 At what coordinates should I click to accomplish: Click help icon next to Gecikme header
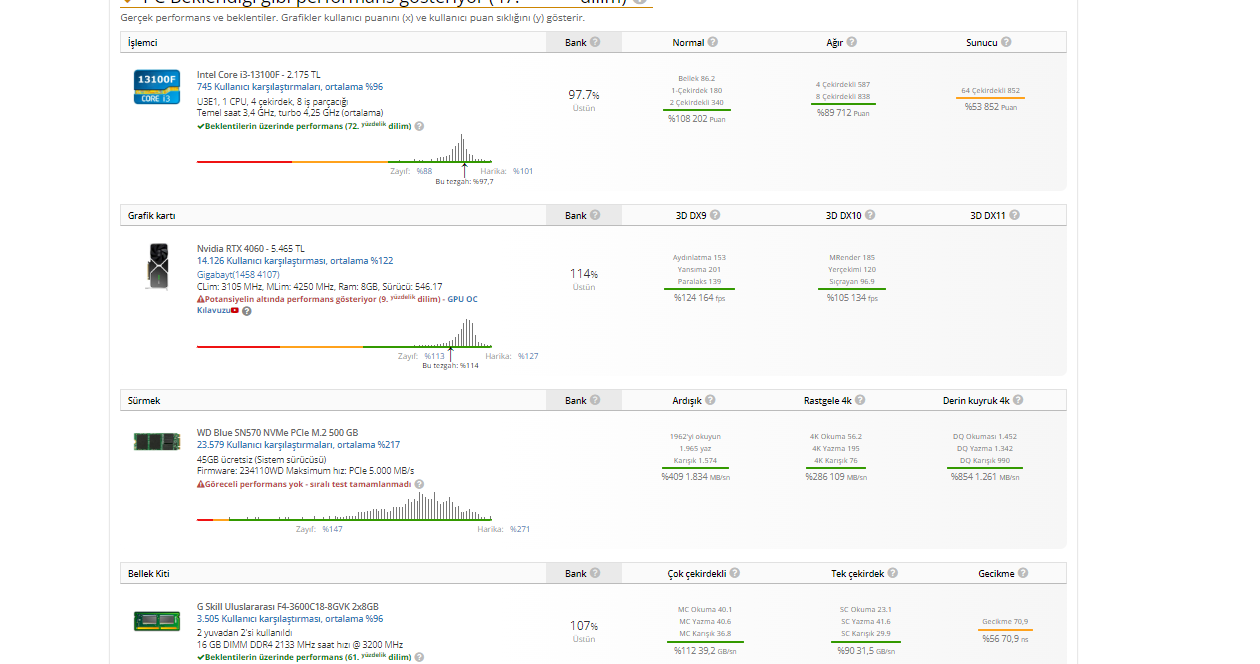1023,573
